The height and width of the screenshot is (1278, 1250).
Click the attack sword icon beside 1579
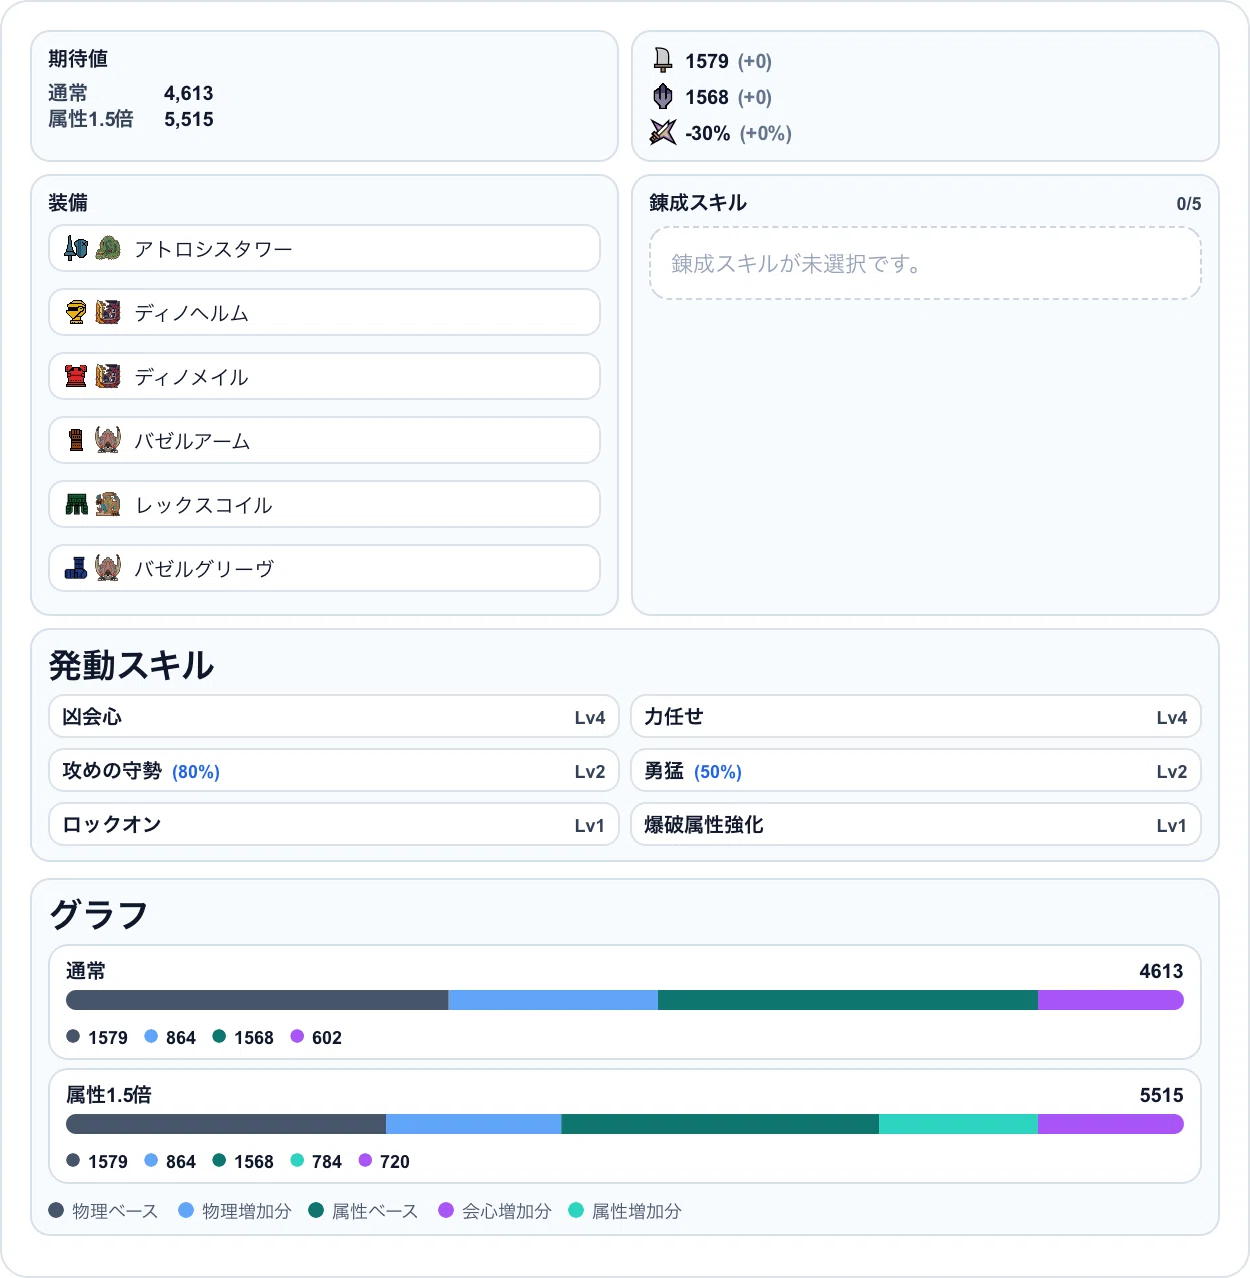click(x=663, y=61)
